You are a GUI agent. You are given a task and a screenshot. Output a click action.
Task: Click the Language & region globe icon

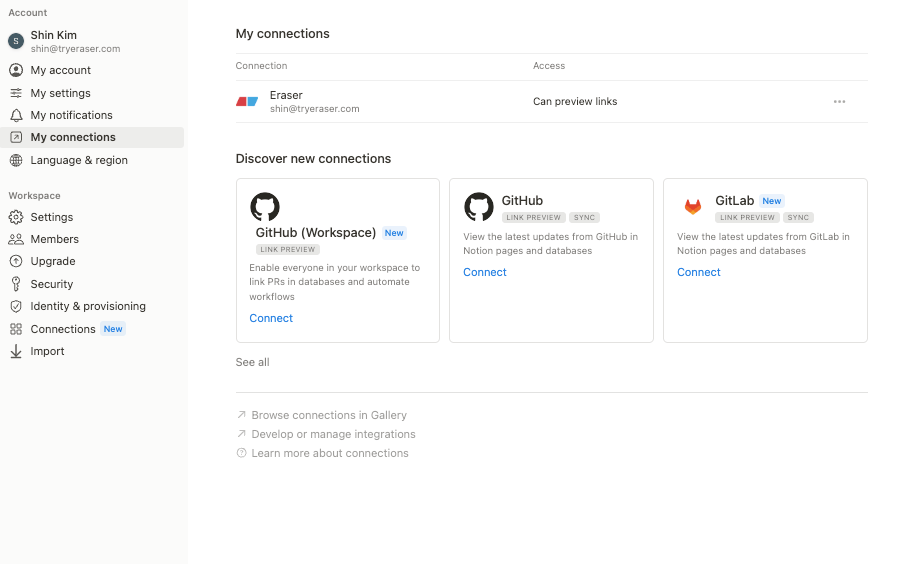16,160
